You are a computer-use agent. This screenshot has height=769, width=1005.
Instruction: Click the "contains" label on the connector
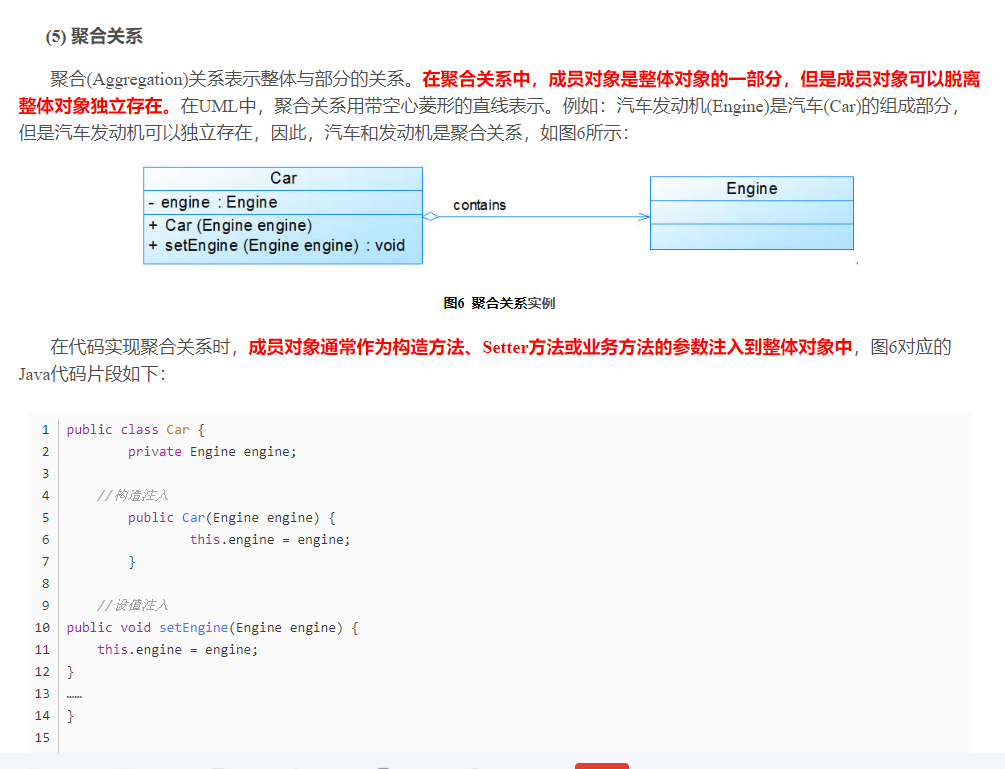(479, 205)
